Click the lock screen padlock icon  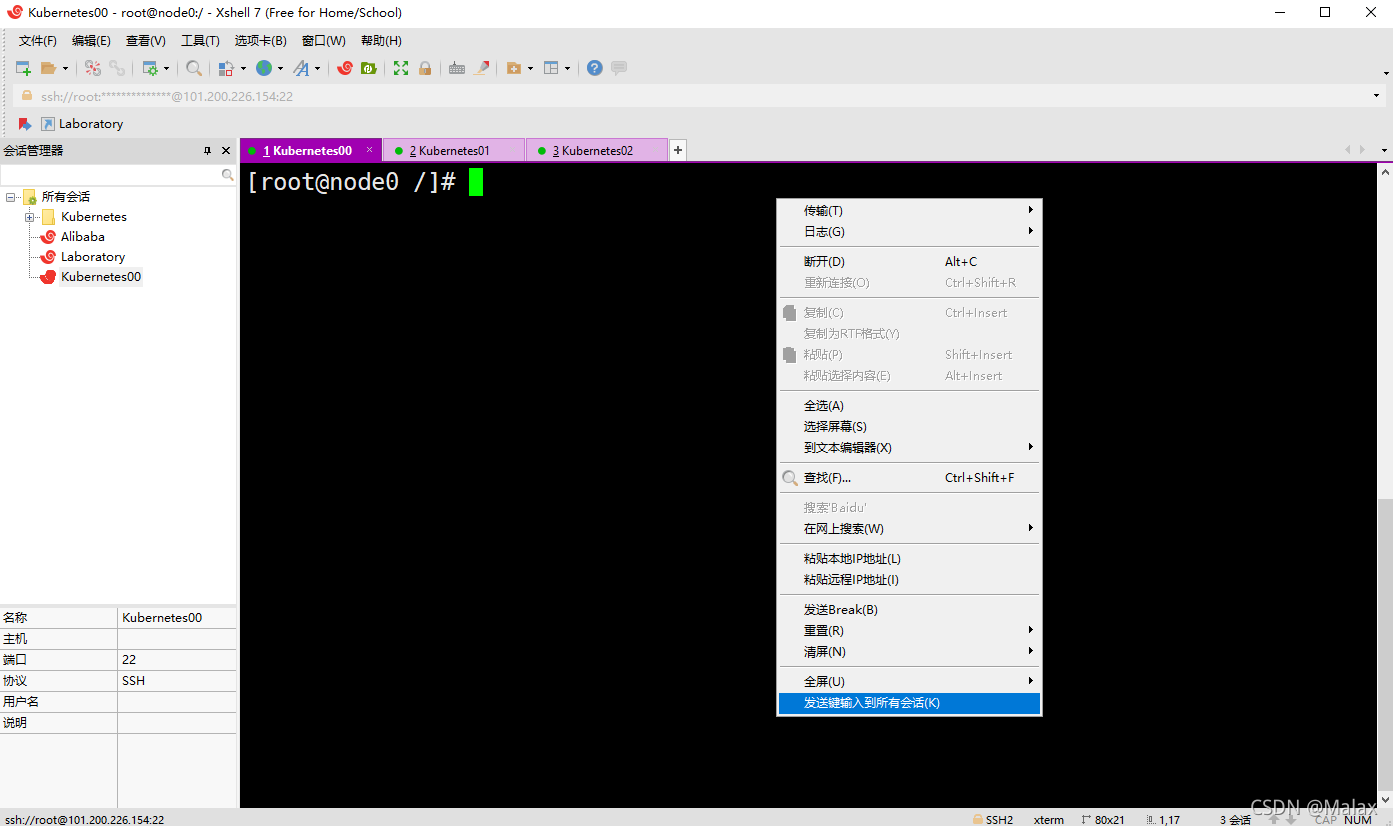pyautogui.click(x=425, y=68)
